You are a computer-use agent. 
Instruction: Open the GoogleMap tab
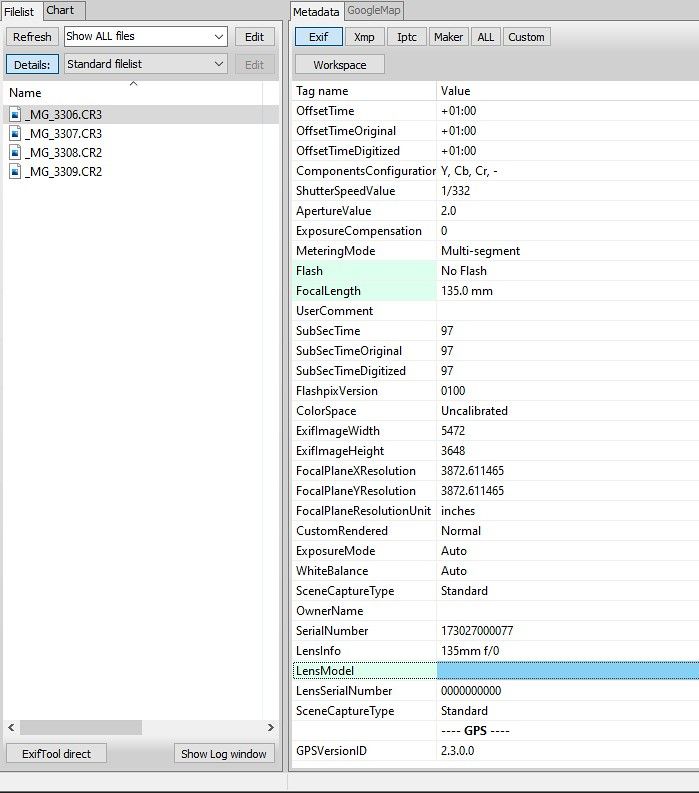[373, 11]
